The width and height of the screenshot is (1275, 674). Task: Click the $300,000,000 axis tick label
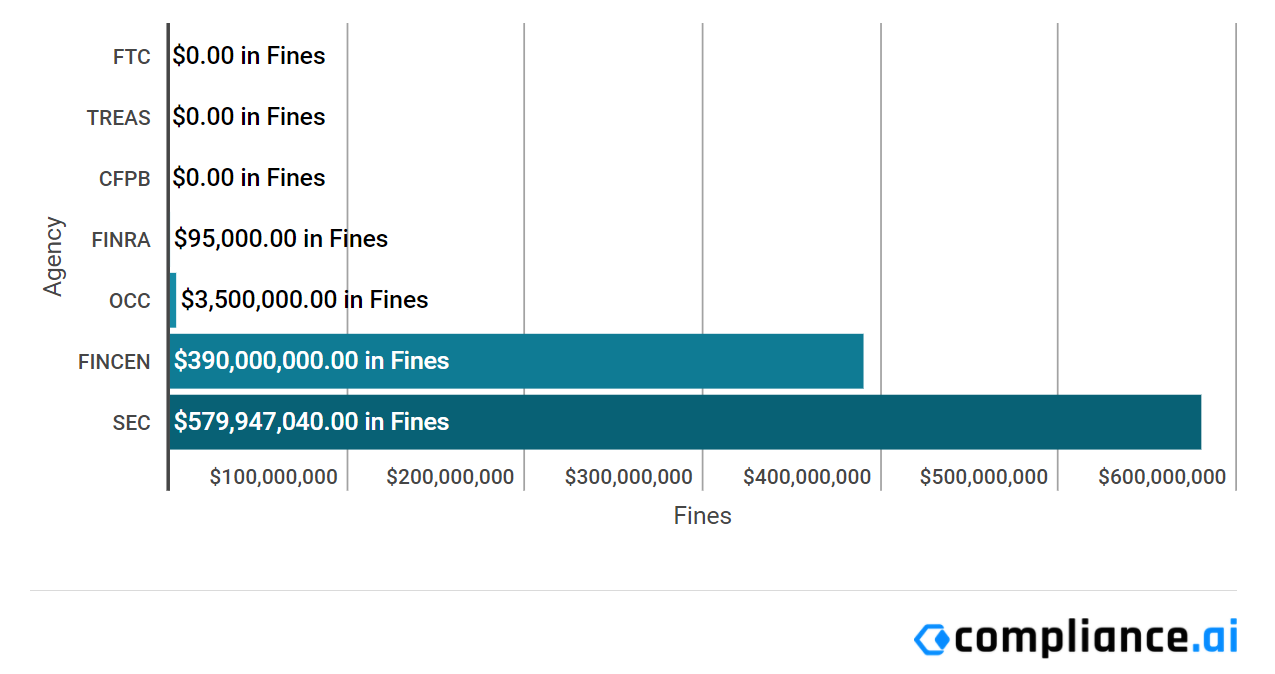[629, 477]
